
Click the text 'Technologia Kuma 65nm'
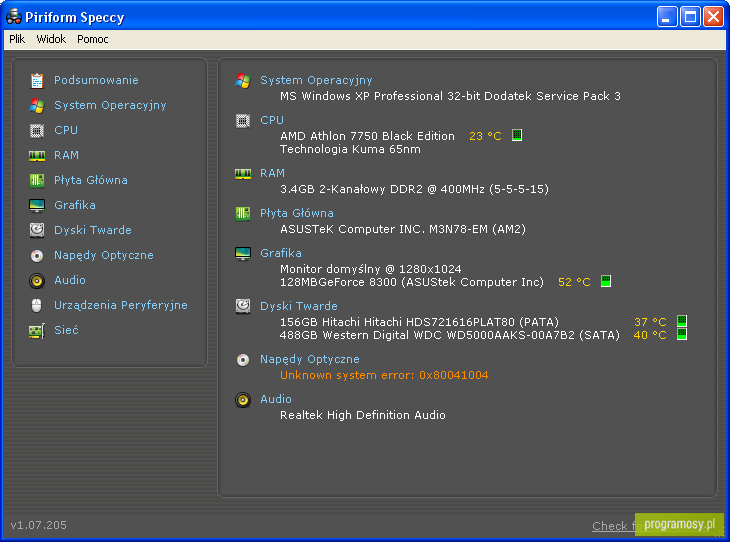[350, 149]
